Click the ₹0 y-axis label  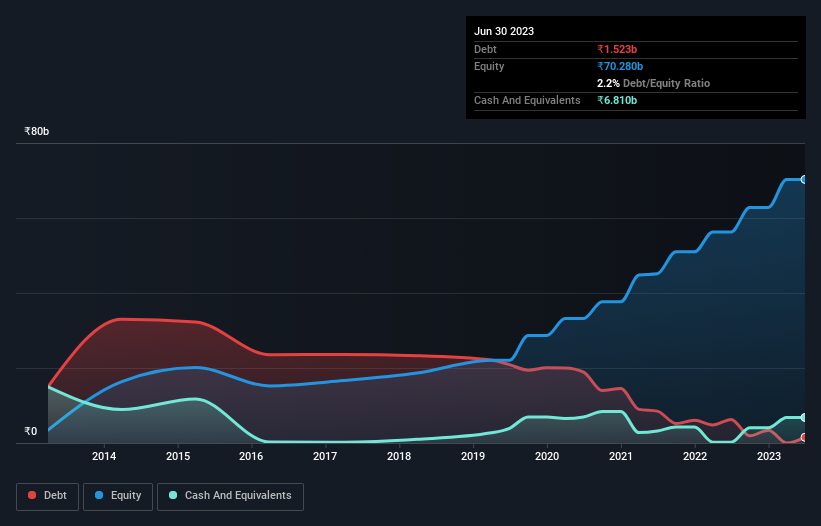coord(31,431)
